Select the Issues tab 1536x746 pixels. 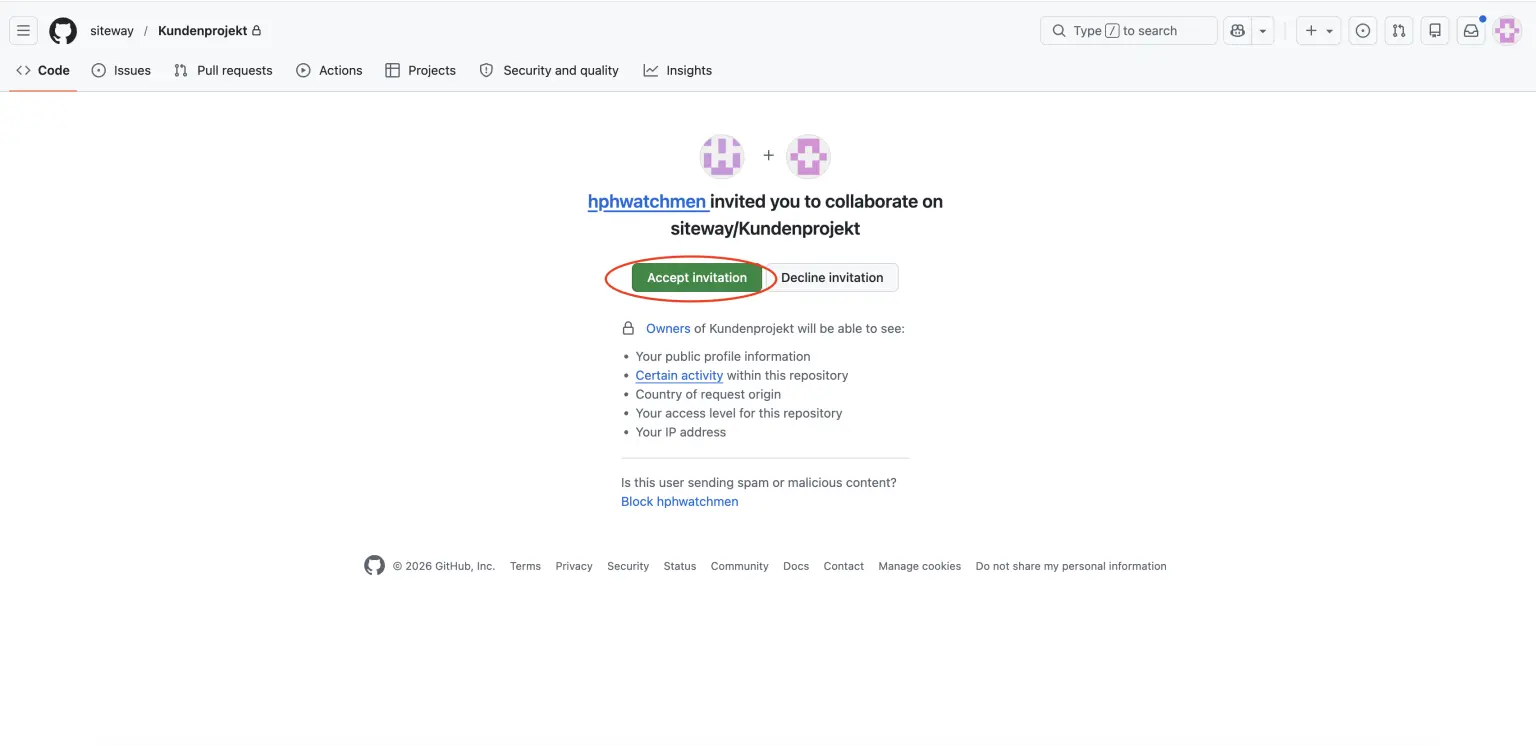tap(121, 70)
